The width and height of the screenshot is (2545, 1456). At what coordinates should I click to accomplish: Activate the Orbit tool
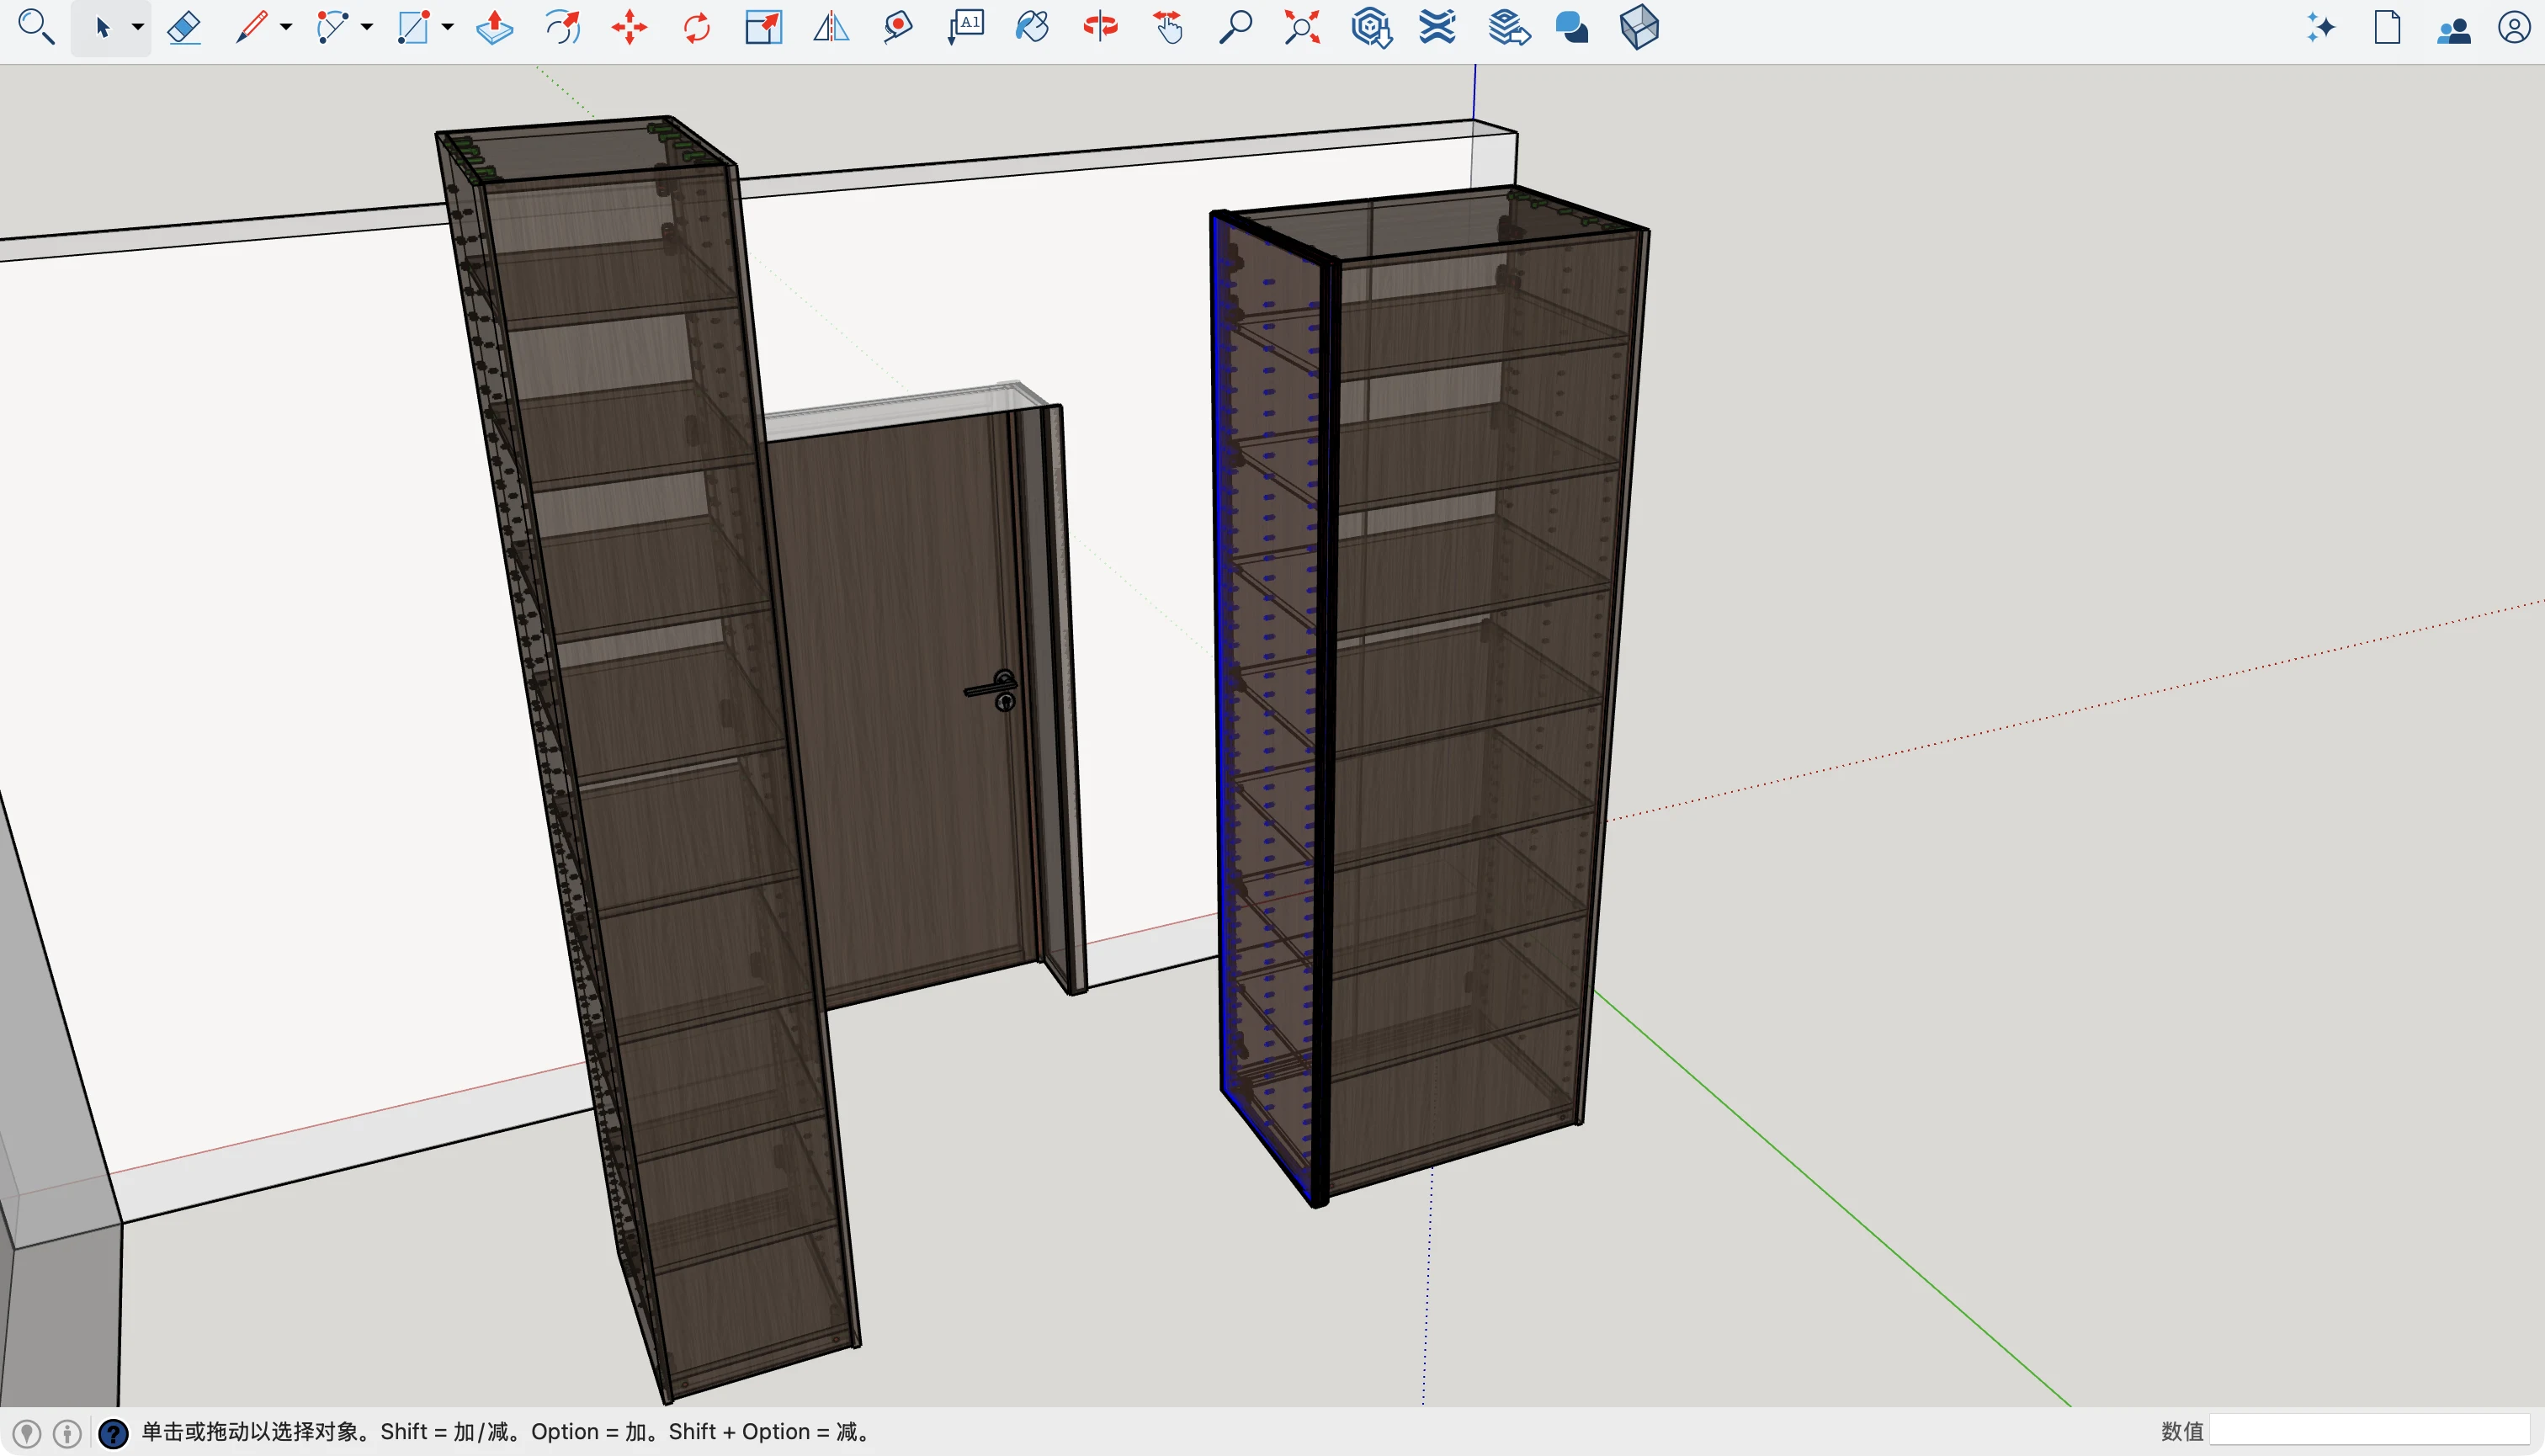pos(1100,27)
